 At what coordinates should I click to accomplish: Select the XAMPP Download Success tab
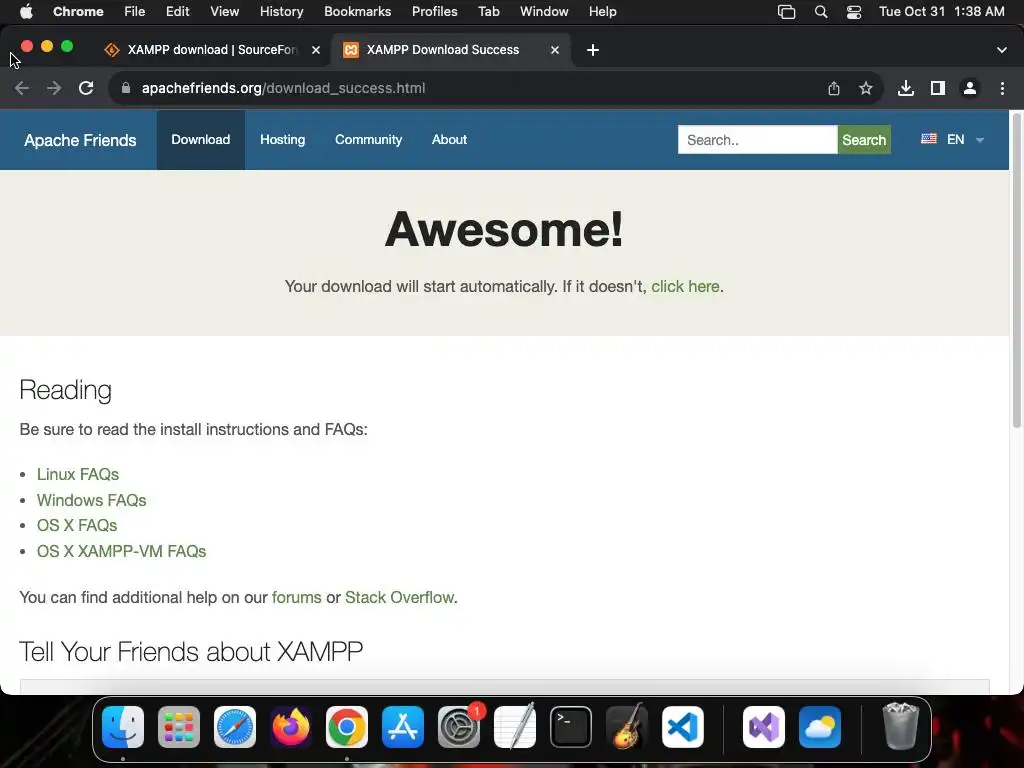tap(443, 50)
